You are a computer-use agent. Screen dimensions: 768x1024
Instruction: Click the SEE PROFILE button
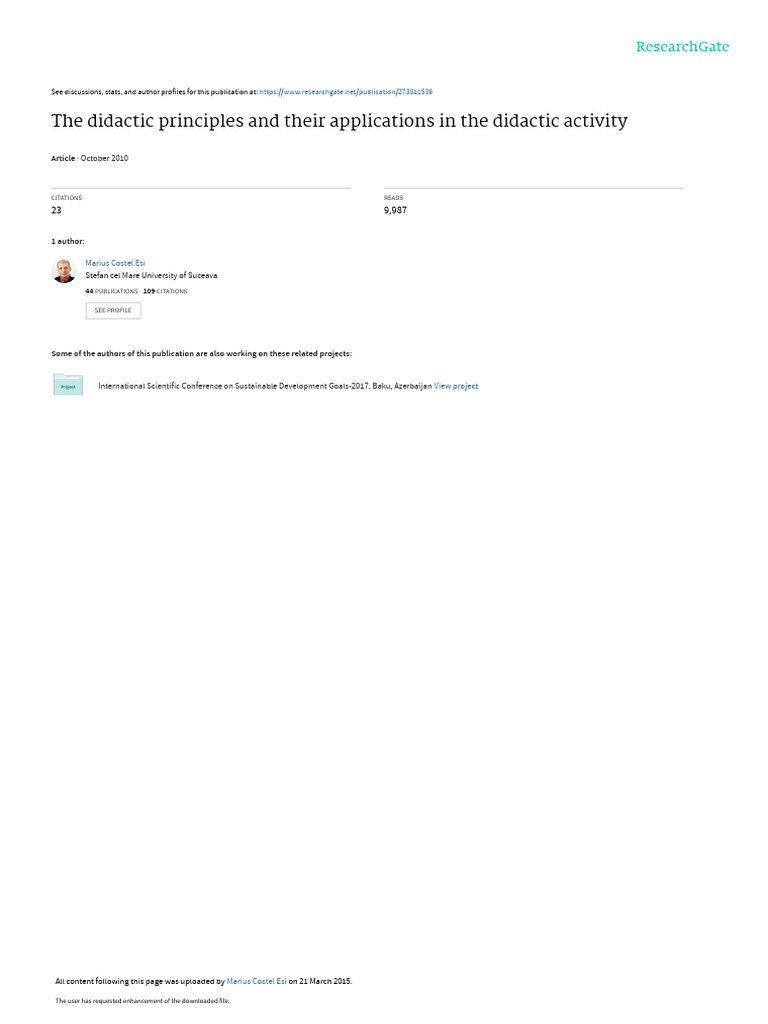point(113,310)
